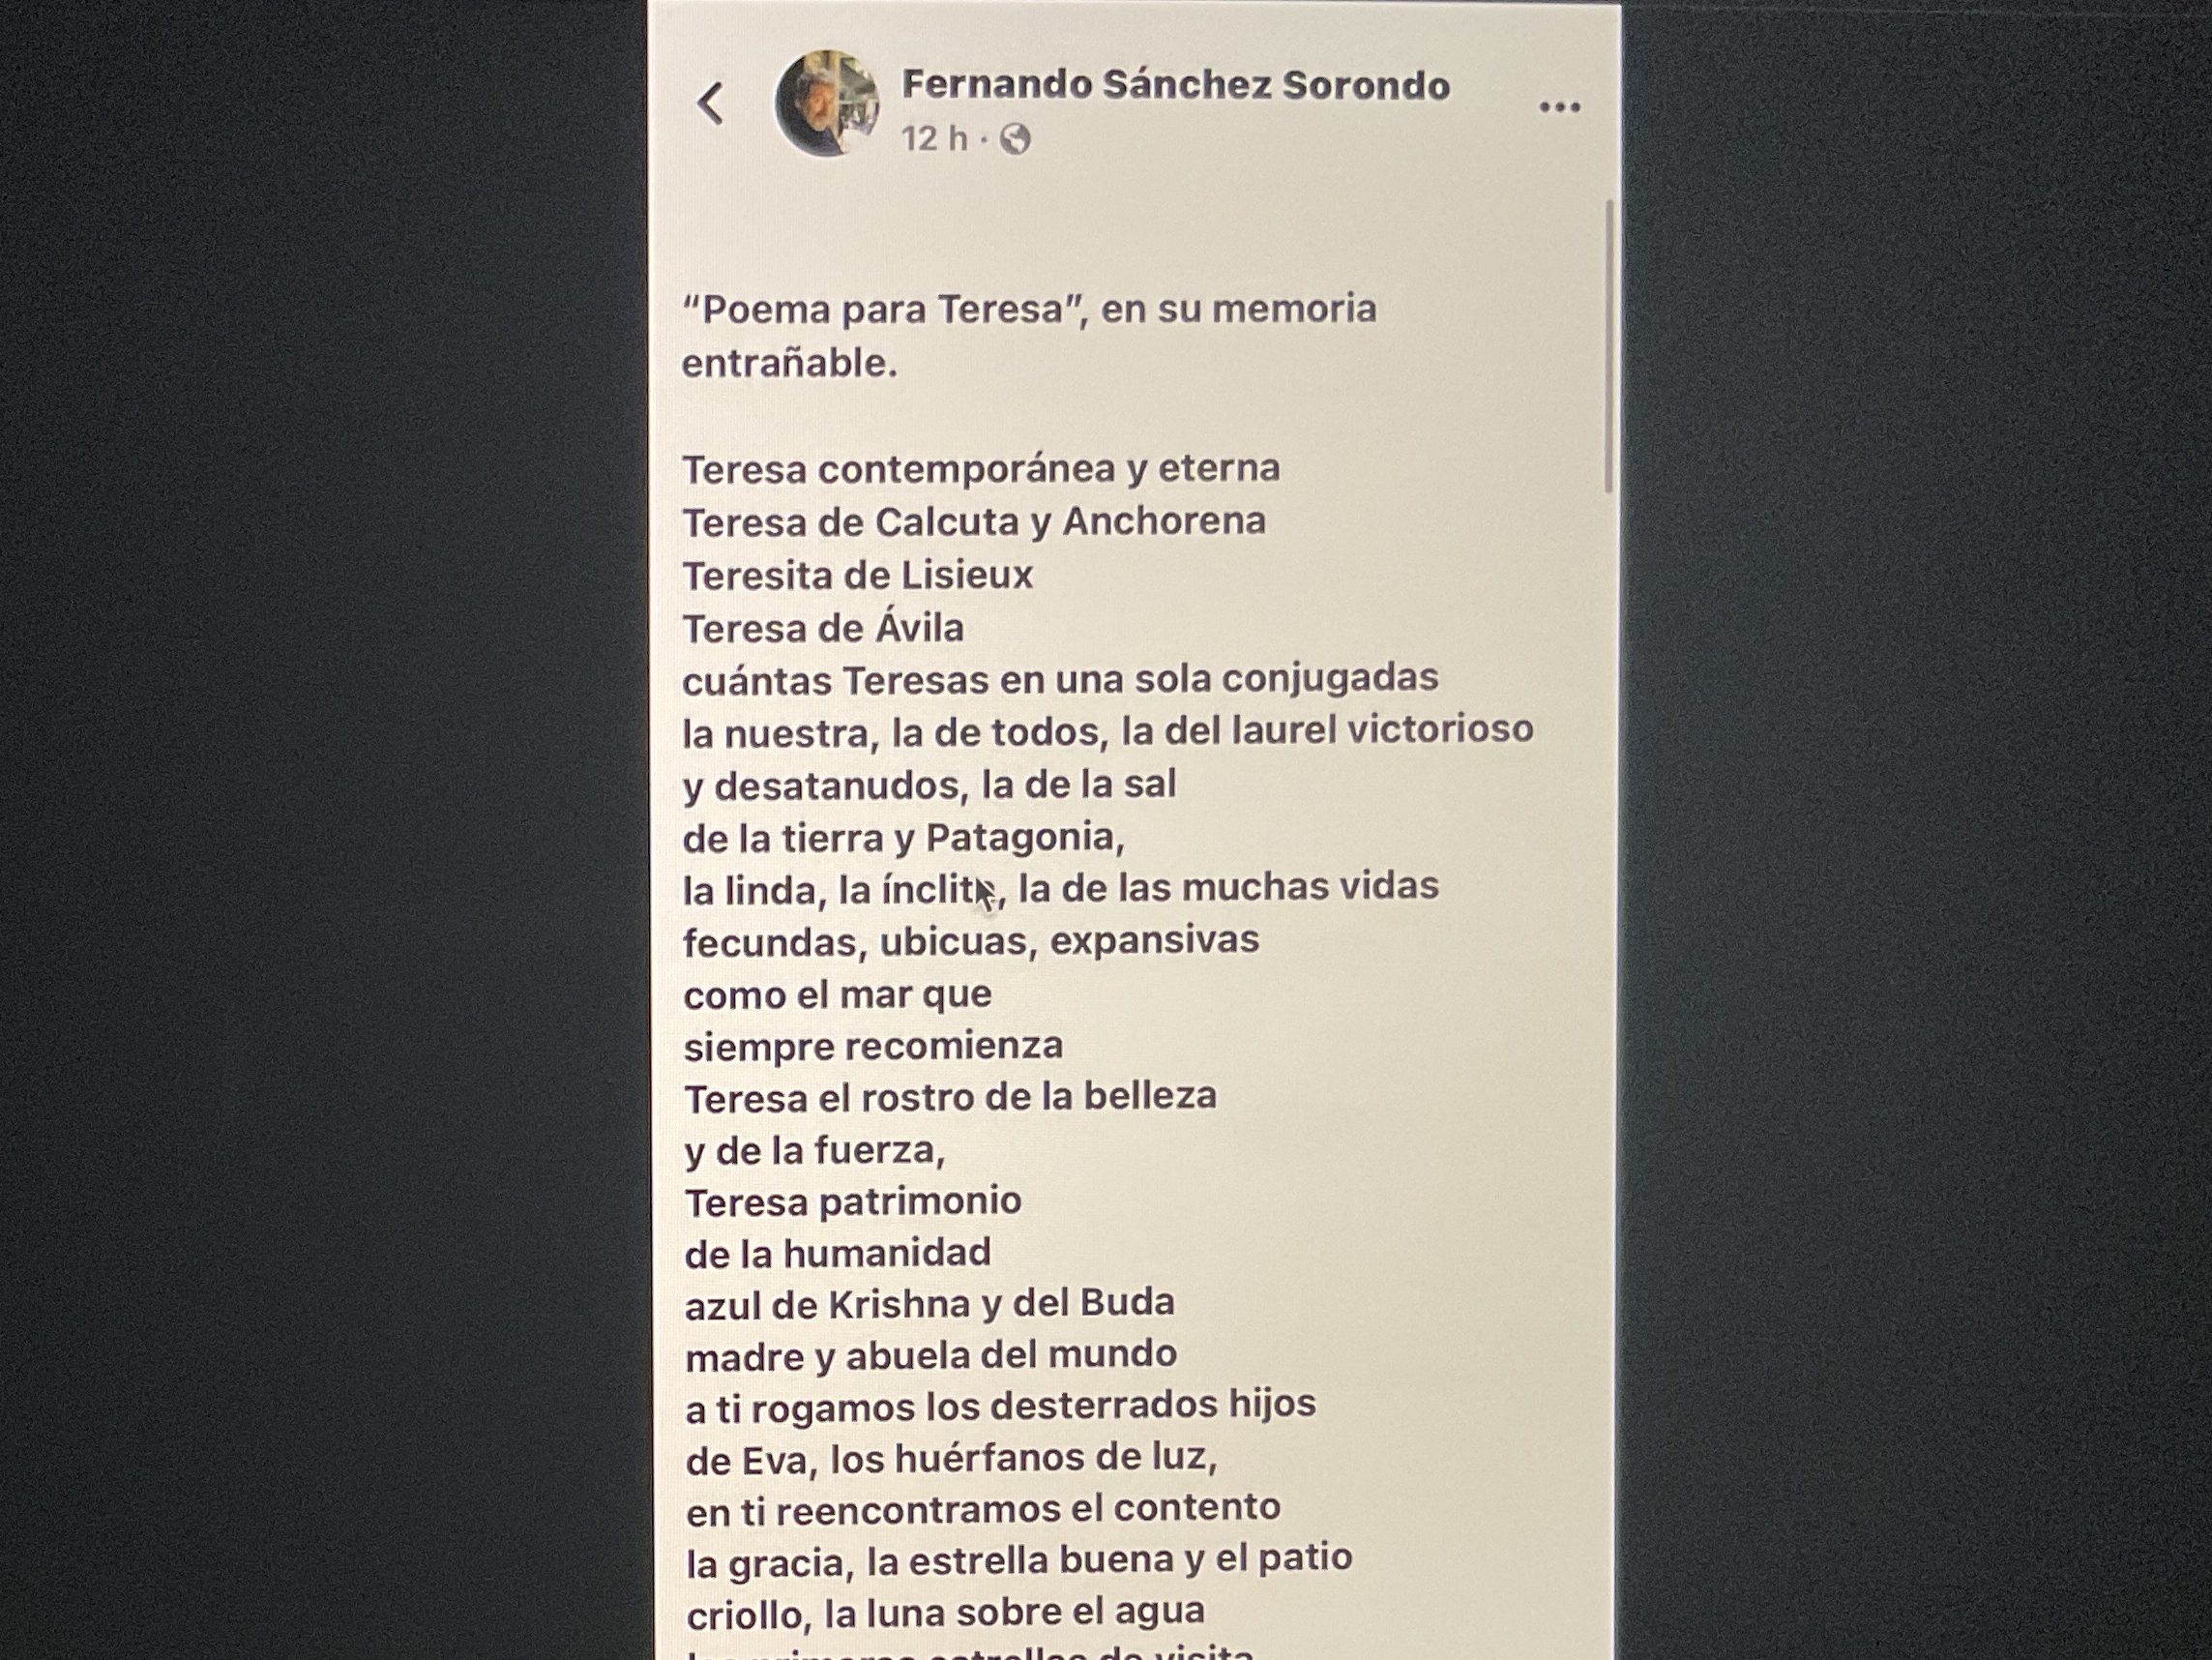Image resolution: width=2212 pixels, height=1660 pixels.
Task: Open the three-dot post options menu
Action: click(1559, 107)
